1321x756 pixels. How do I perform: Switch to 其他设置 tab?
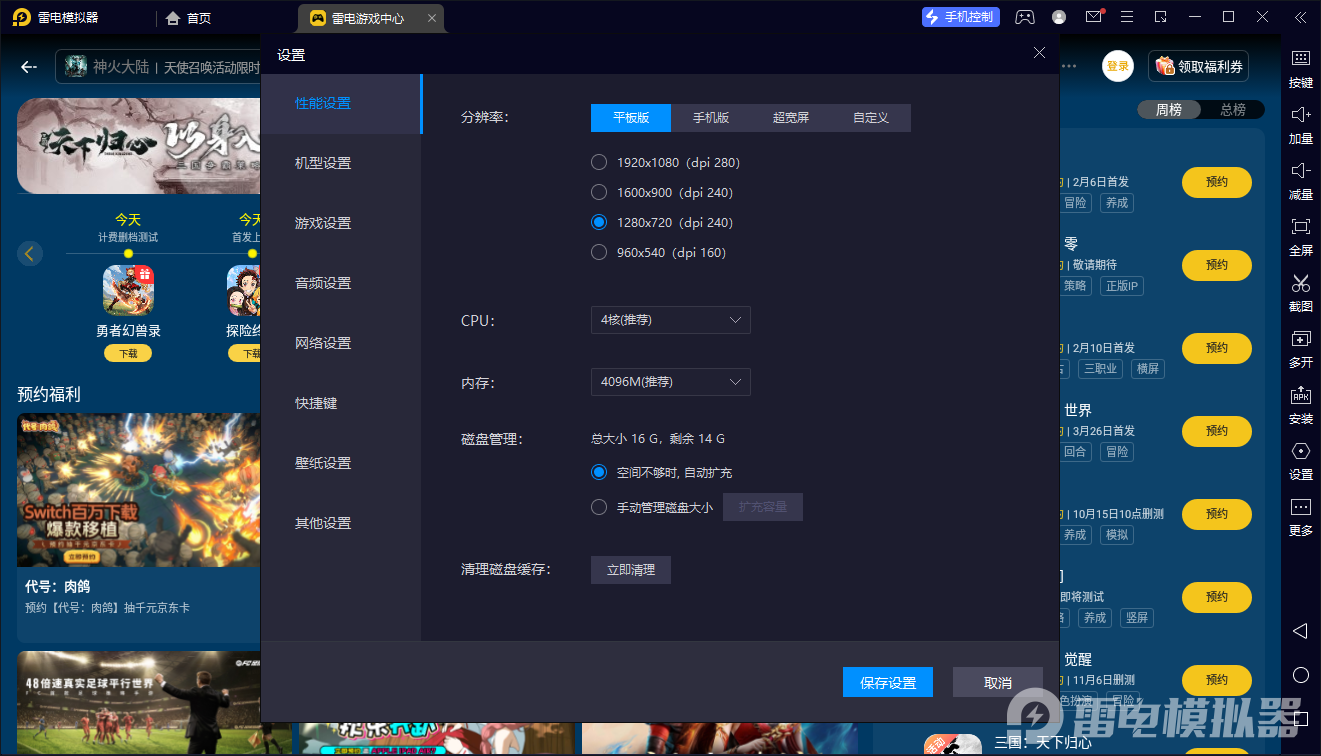pyautogui.click(x=341, y=524)
